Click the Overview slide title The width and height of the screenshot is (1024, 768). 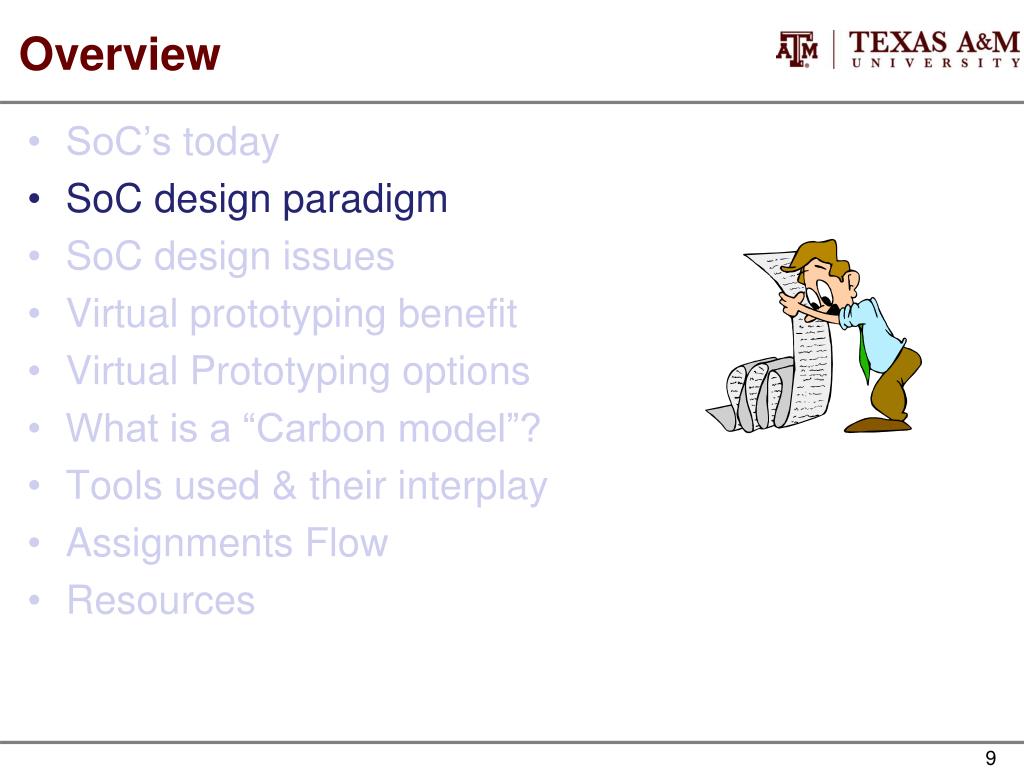[x=120, y=54]
